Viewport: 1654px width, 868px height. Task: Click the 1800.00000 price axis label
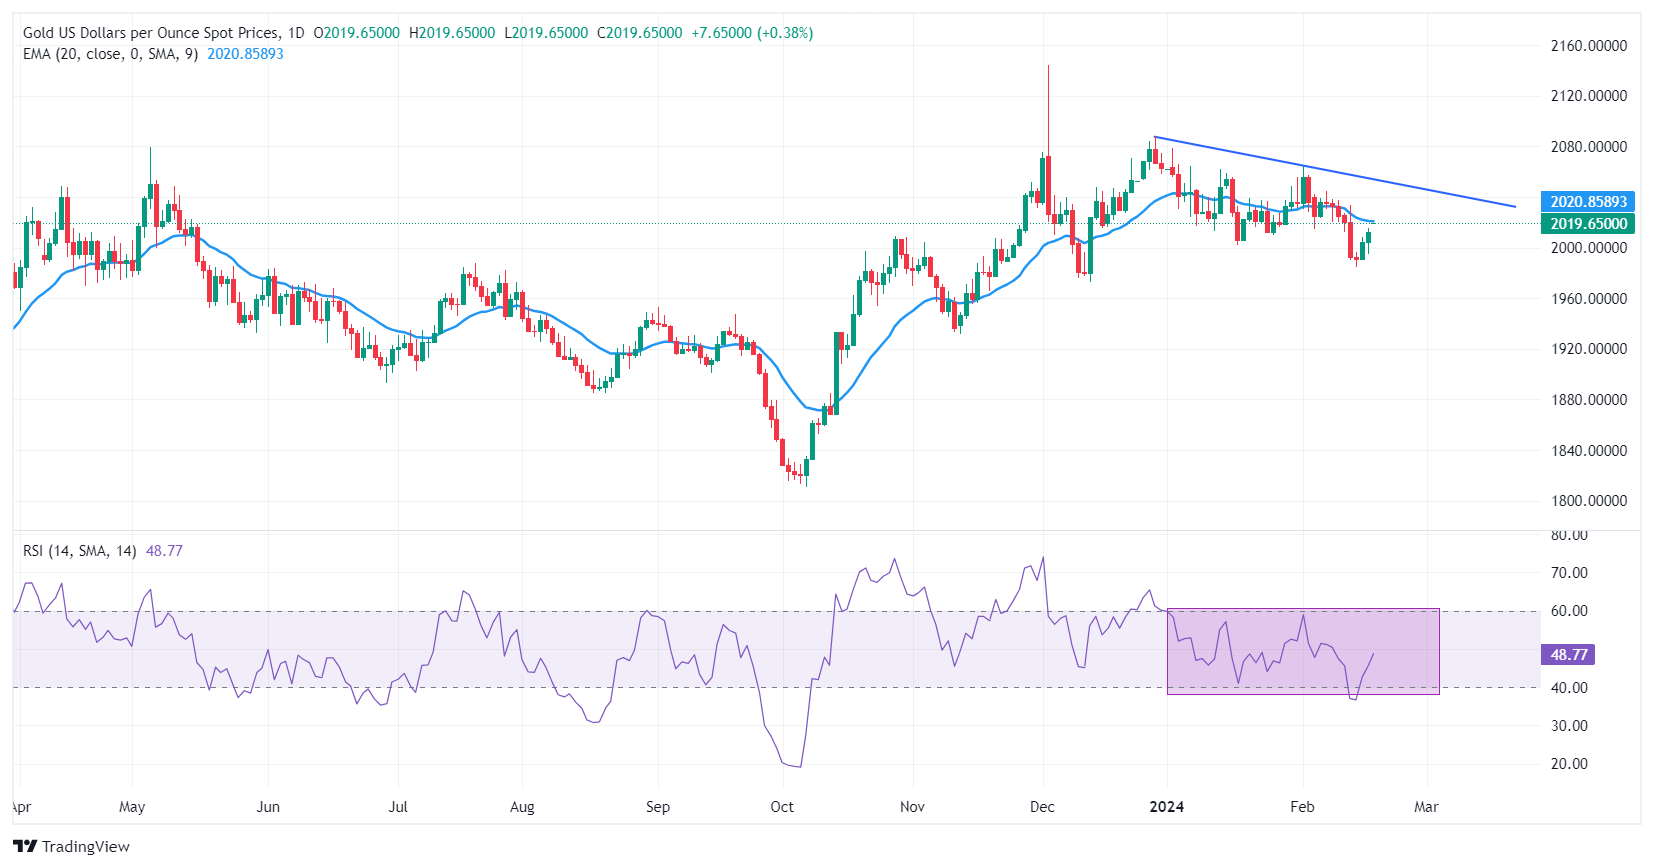point(1588,501)
